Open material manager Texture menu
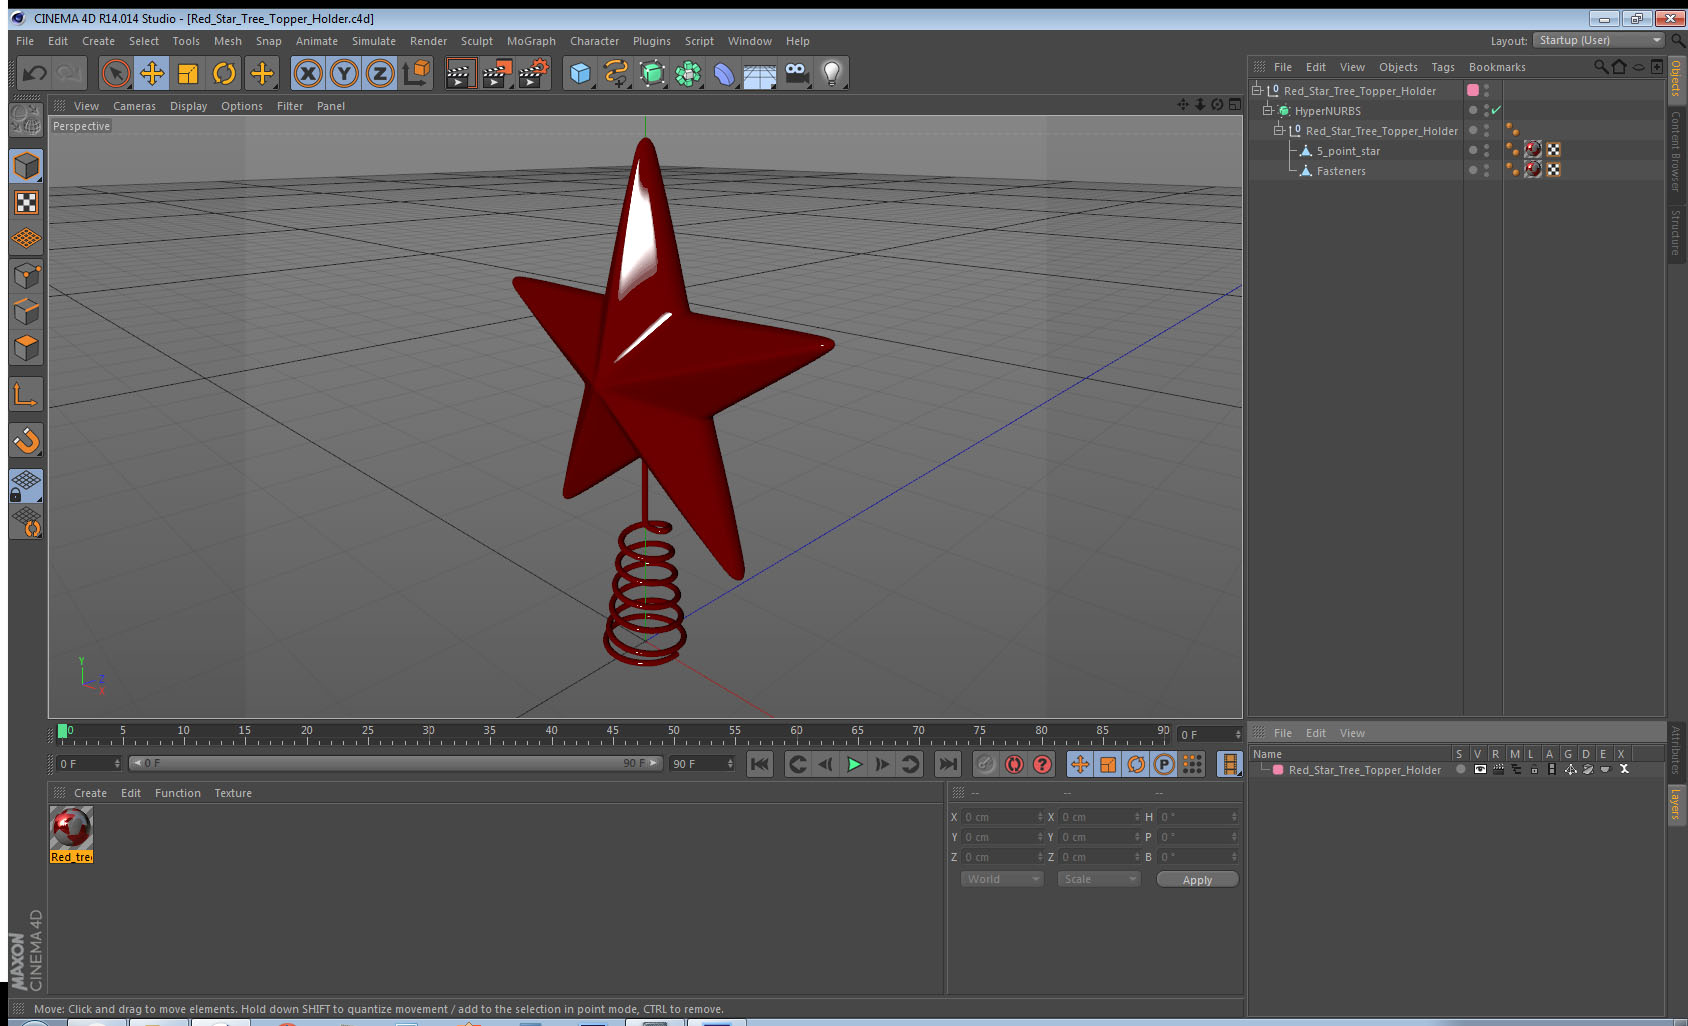This screenshot has height=1026, width=1688. 233,793
